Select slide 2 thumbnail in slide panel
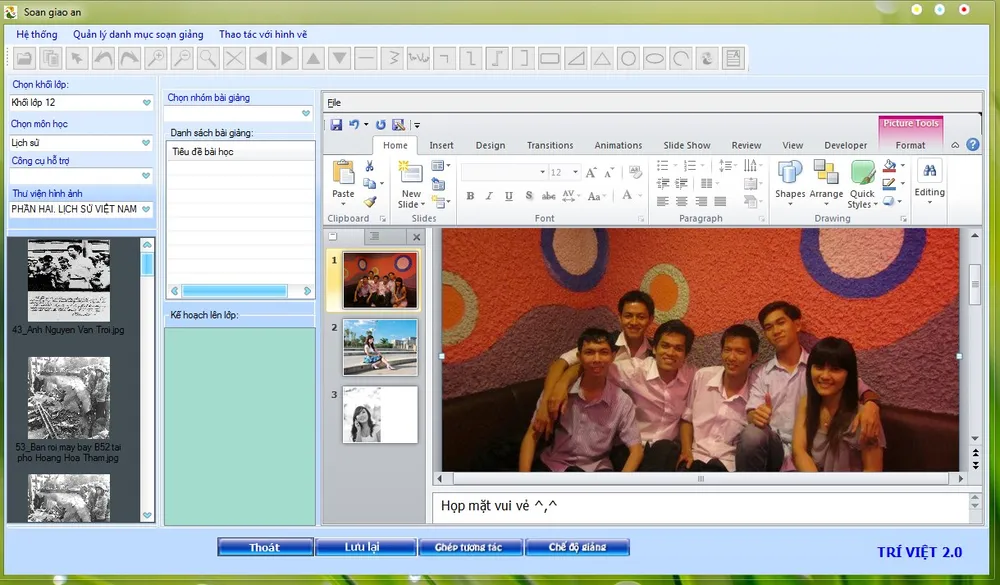The height and width of the screenshot is (585, 1000). tap(379, 347)
